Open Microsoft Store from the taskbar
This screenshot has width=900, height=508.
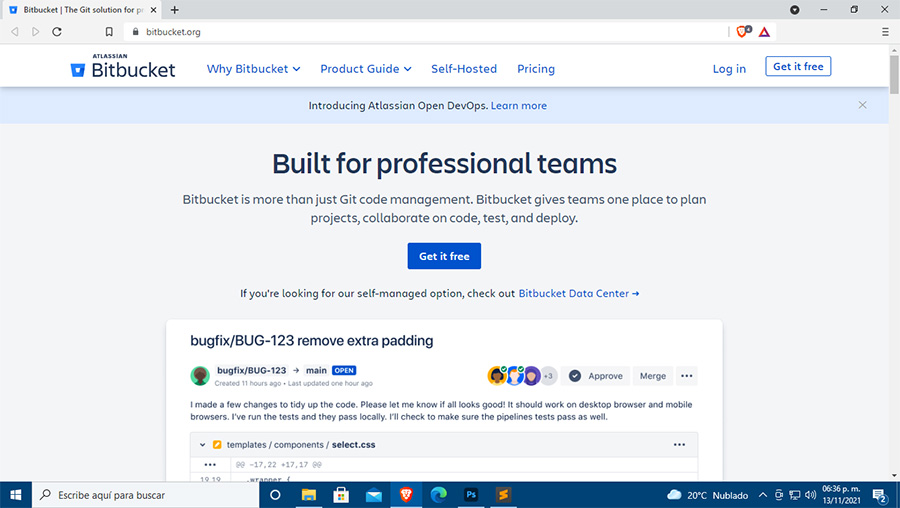341,495
